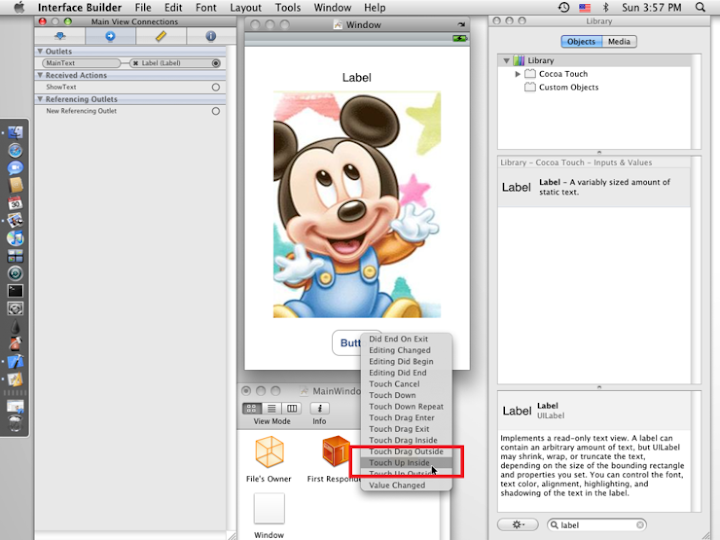Screen dimensions: 720x540
Task: Click the MainText outlet connection circle
Action: 216,63
